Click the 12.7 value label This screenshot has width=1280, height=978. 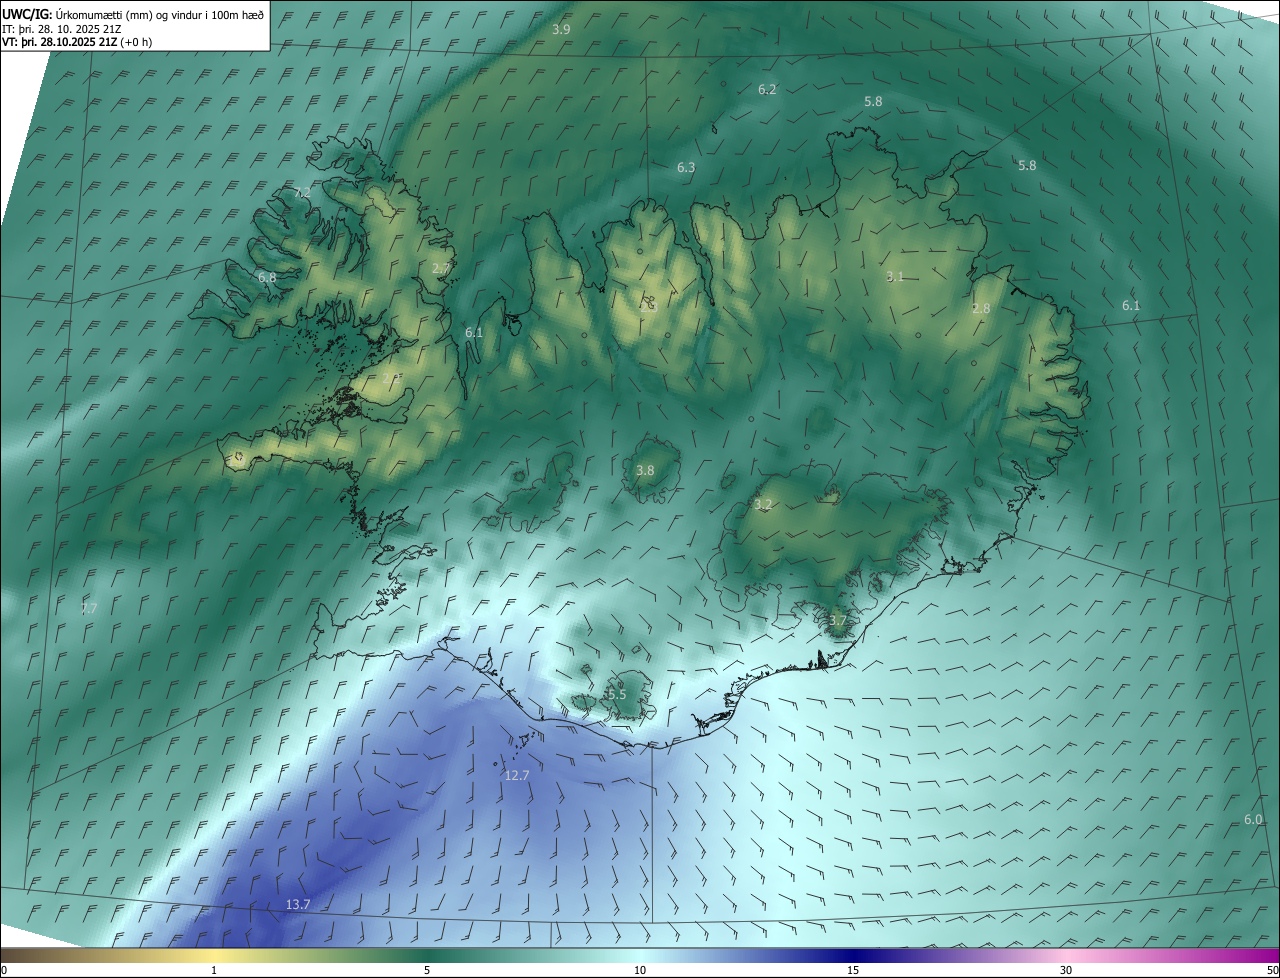pyautogui.click(x=517, y=775)
